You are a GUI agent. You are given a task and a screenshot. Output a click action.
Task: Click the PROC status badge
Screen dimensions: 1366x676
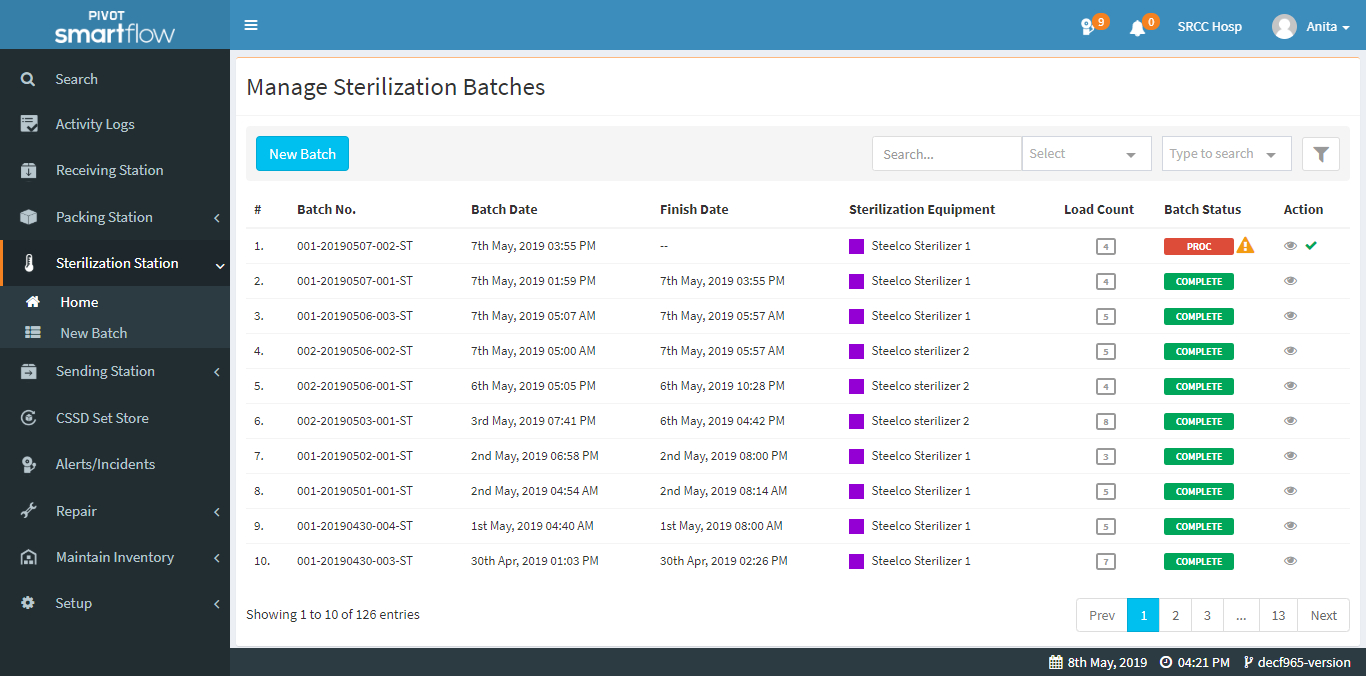click(x=1199, y=246)
